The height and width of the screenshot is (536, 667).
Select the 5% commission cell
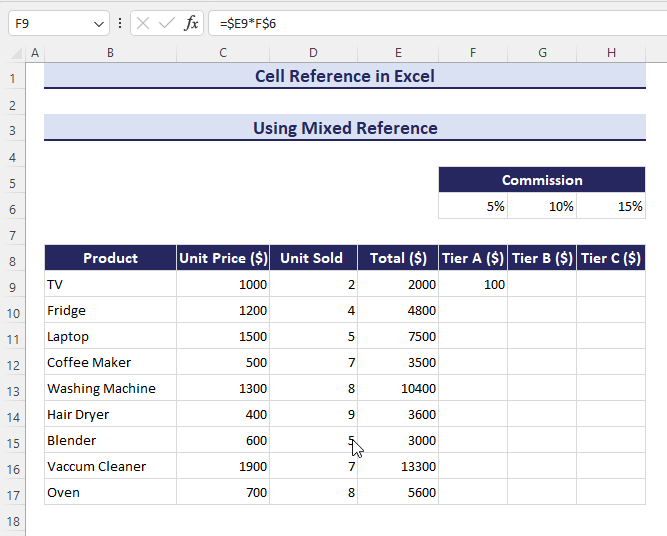click(x=472, y=207)
